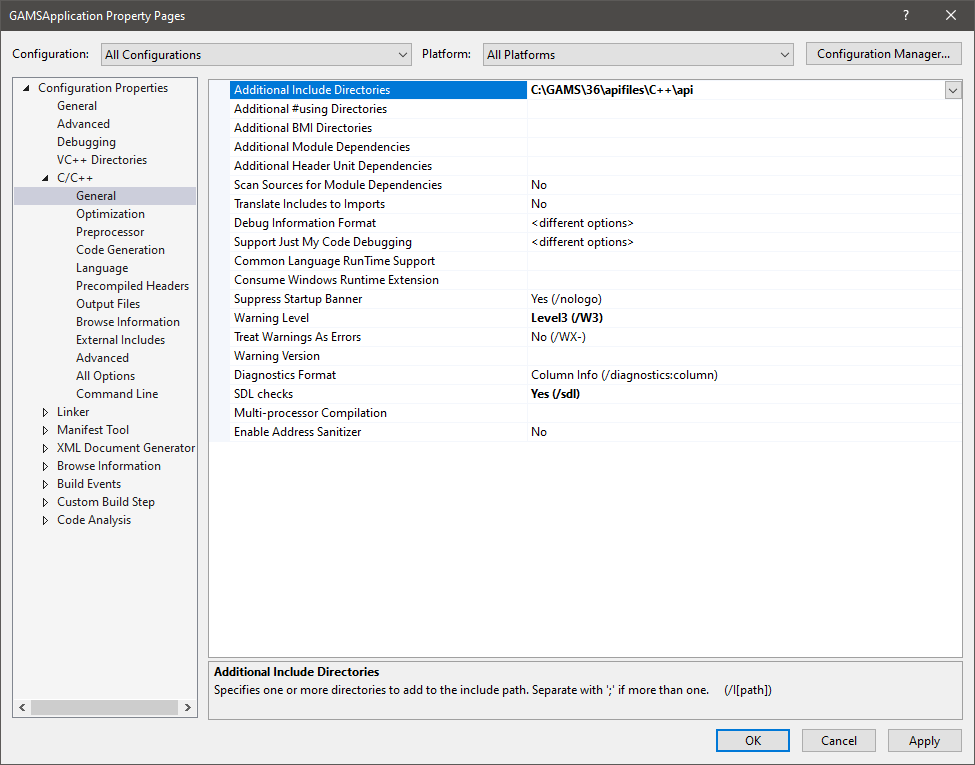
Task: Open Additional Include Directories dropdown arrow
Action: point(952,90)
